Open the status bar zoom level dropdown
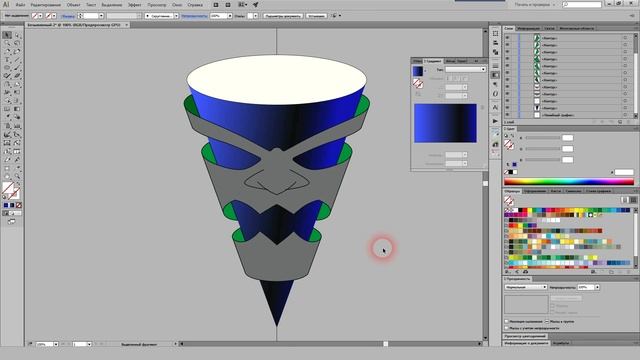640x360 pixels. tap(56, 344)
